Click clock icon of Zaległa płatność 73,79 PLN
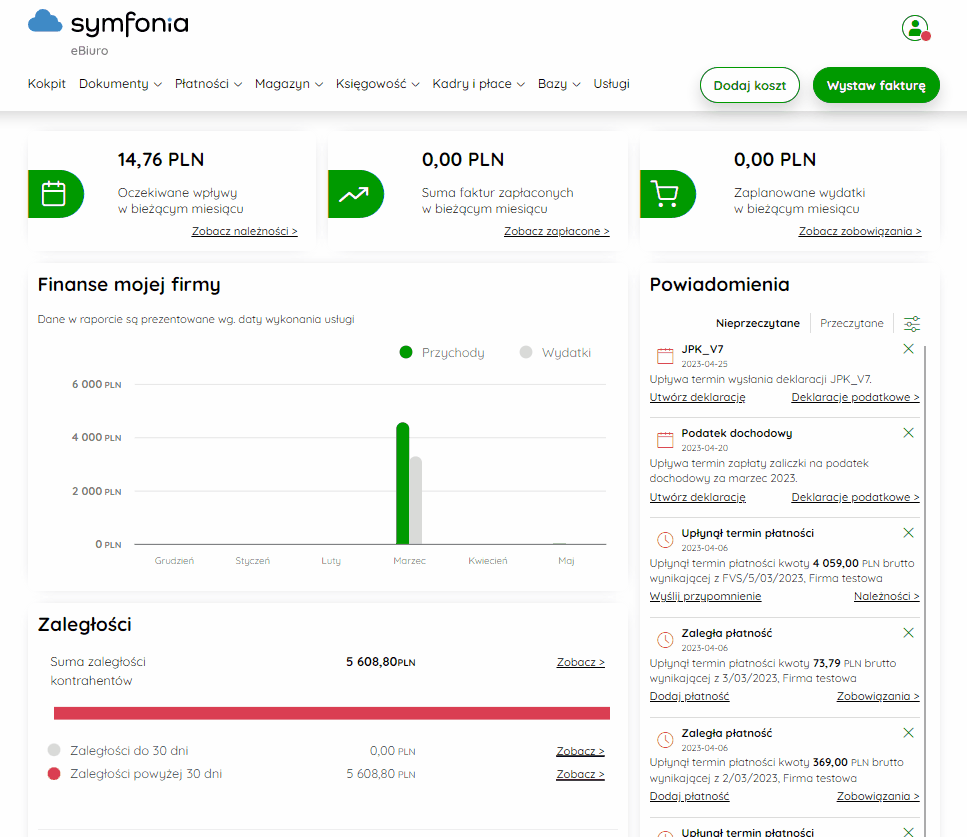The height and width of the screenshot is (837, 967). pos(665,640)
